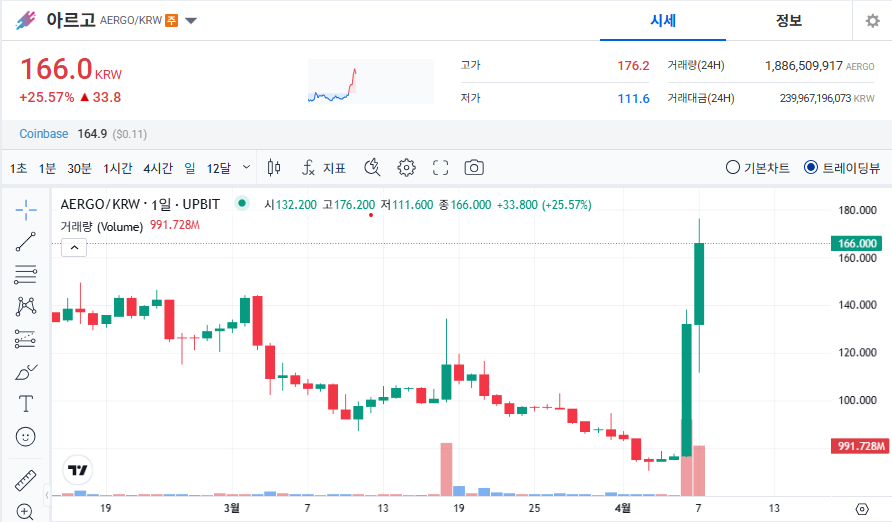Viewport: 892px width, 522px height.
Task: Select the 1분 timeframe
Action: pyautogui.click(x=47, y=168)
